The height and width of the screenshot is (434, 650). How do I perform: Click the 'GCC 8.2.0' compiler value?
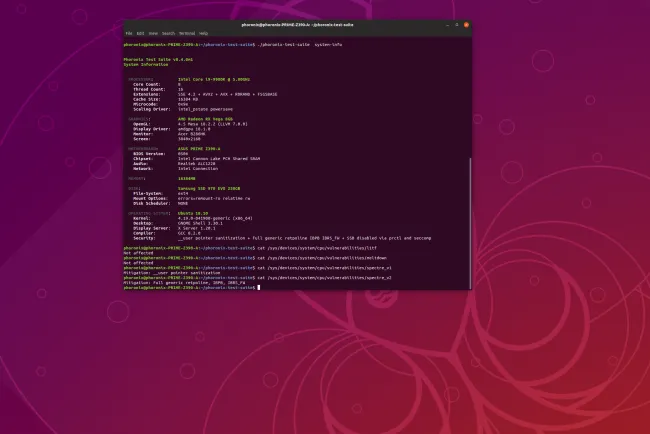pyautogui.click(x=189, y=233)
